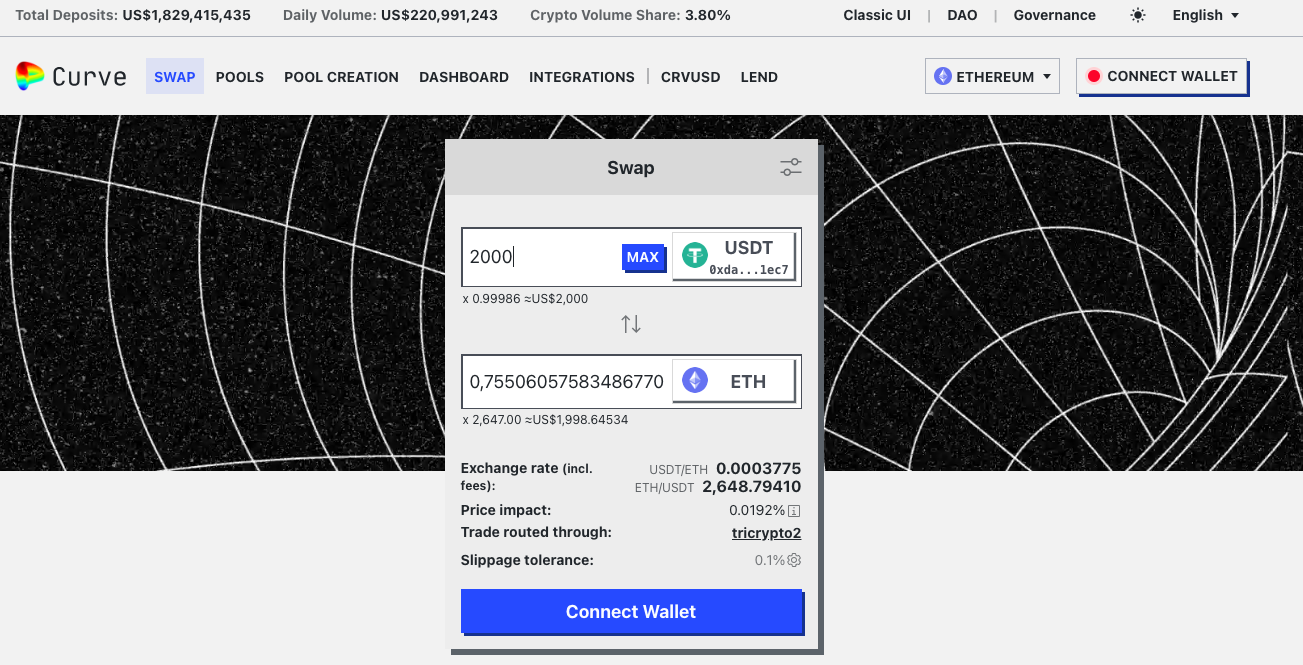Open the Lend section

[759, 77]
